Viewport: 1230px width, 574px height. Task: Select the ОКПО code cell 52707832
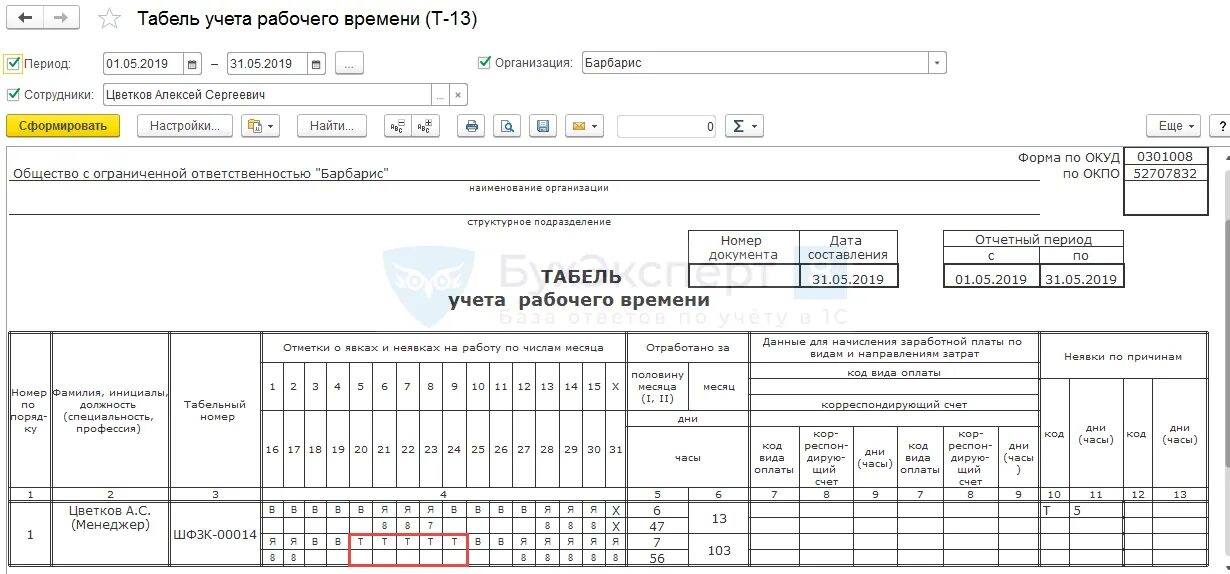(1166, 173)
